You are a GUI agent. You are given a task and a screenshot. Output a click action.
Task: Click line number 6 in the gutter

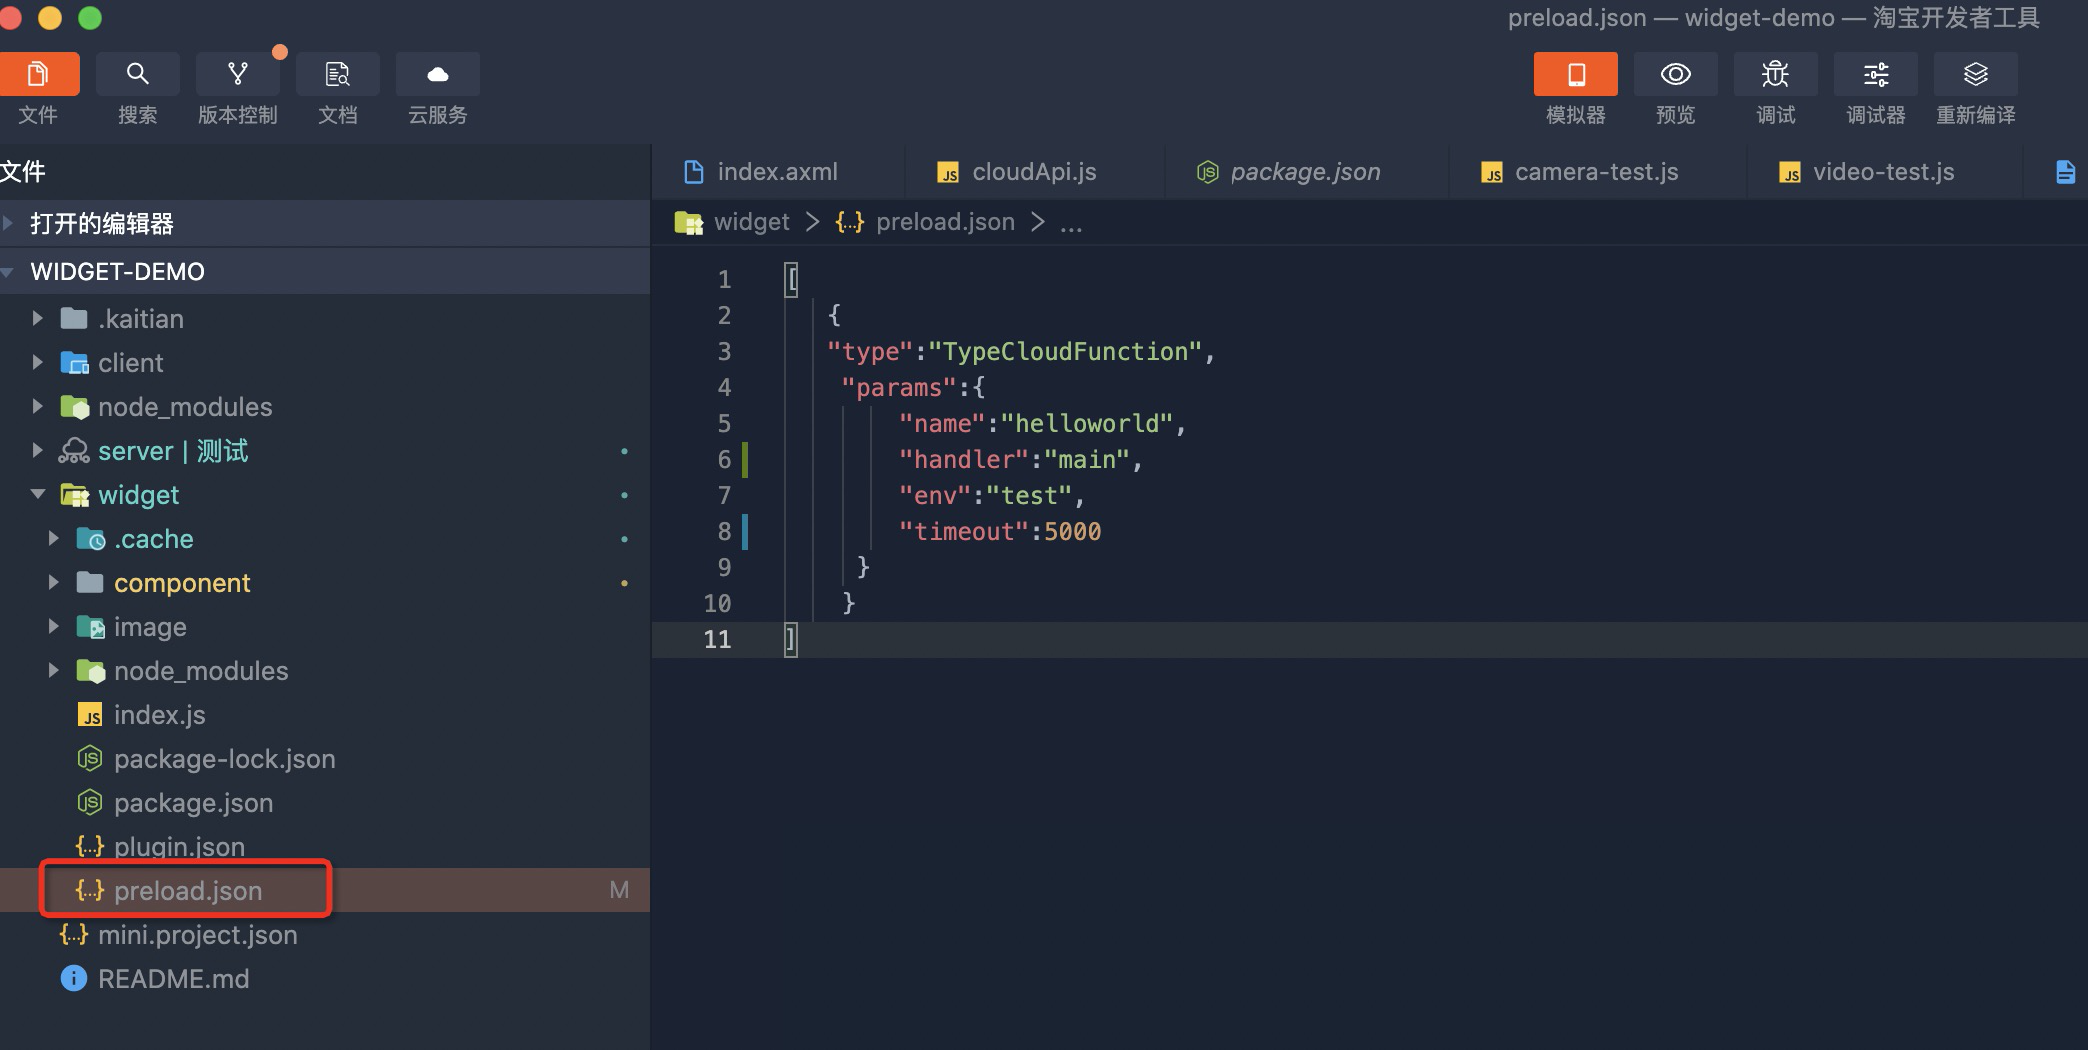[725, 459]
